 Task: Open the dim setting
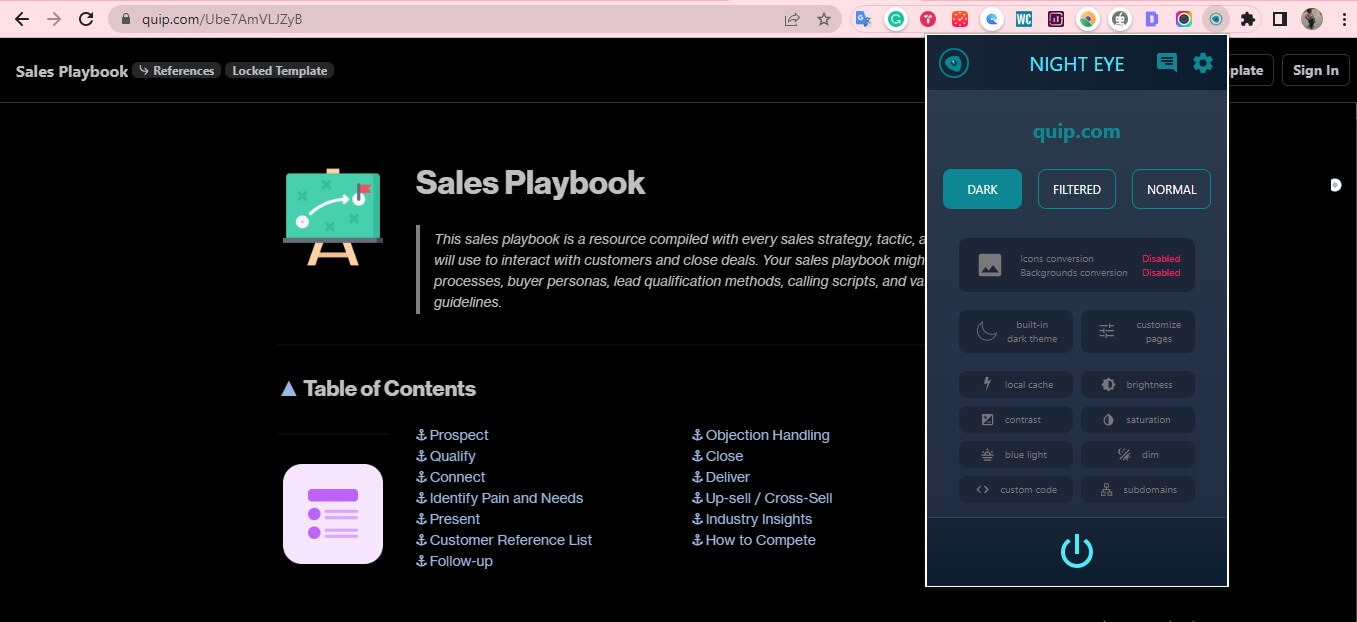[x=1138, y=454]
